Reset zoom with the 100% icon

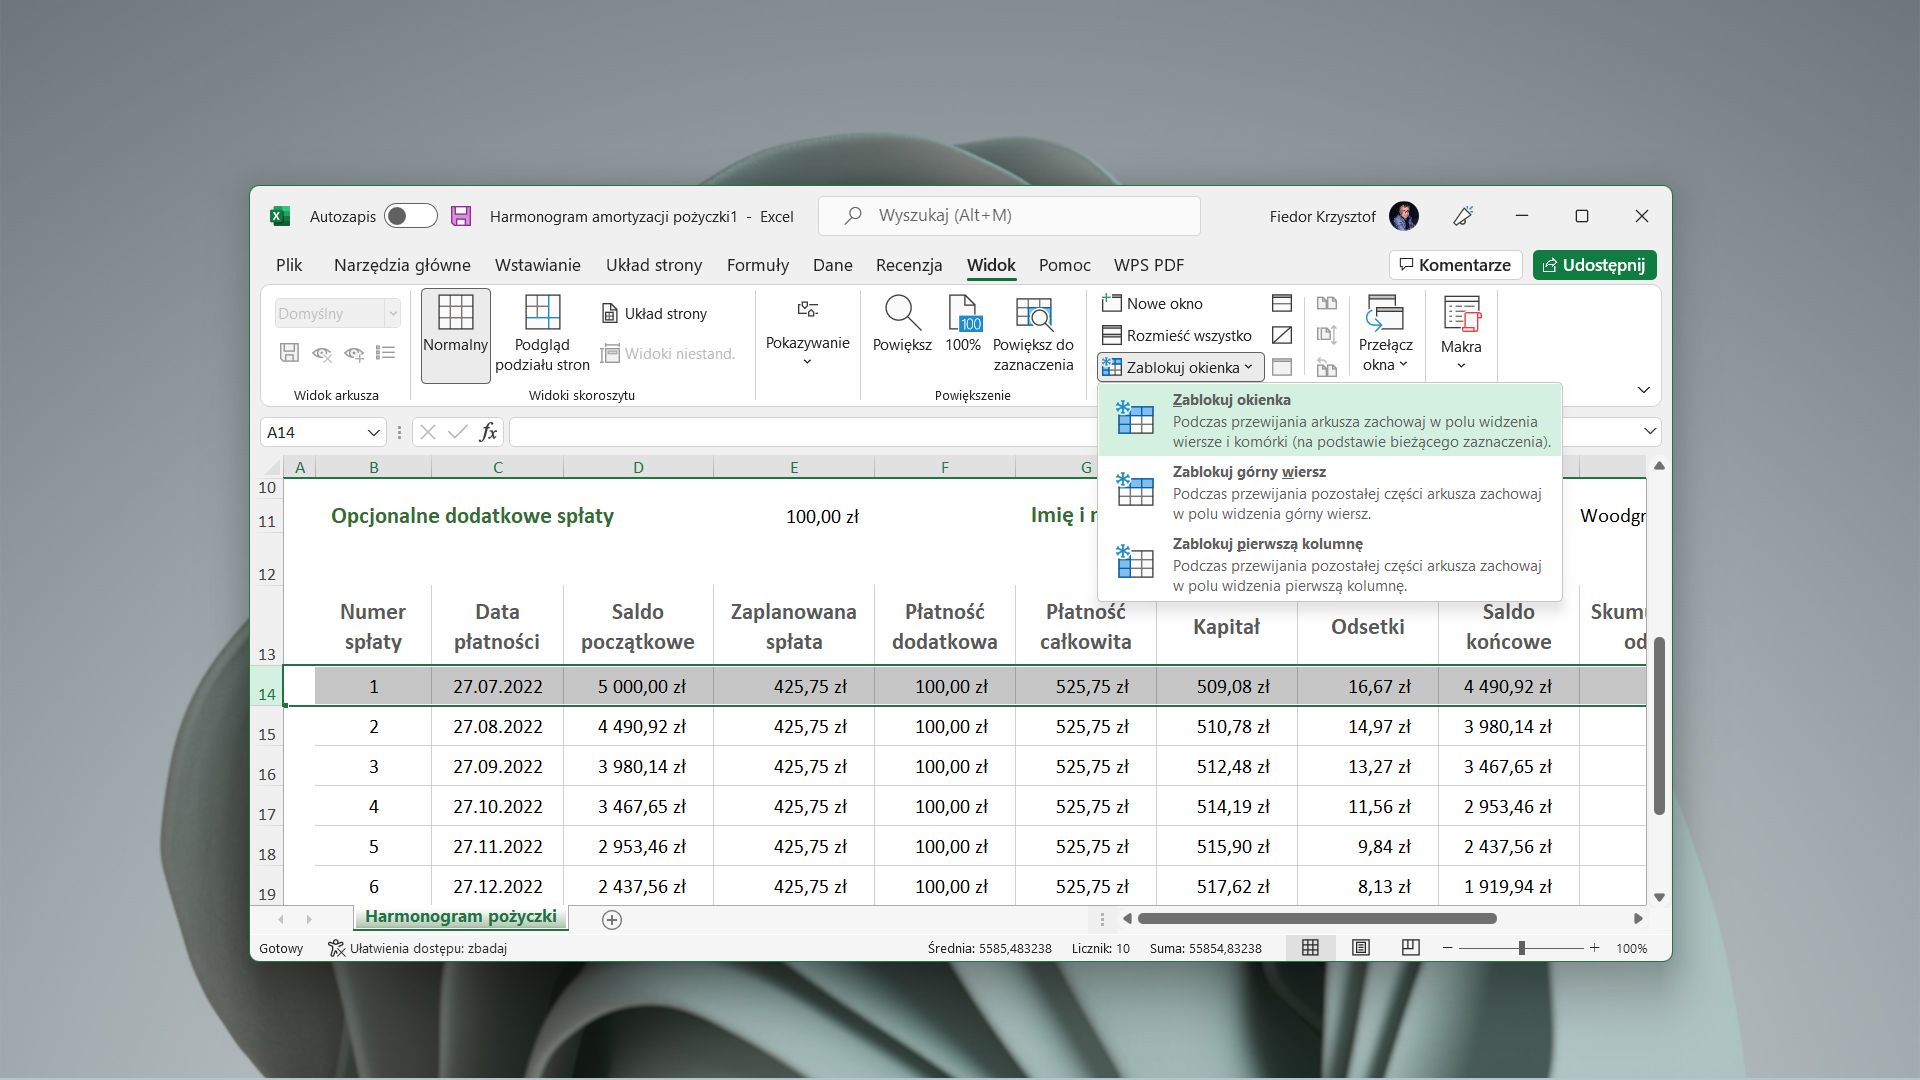962,325
